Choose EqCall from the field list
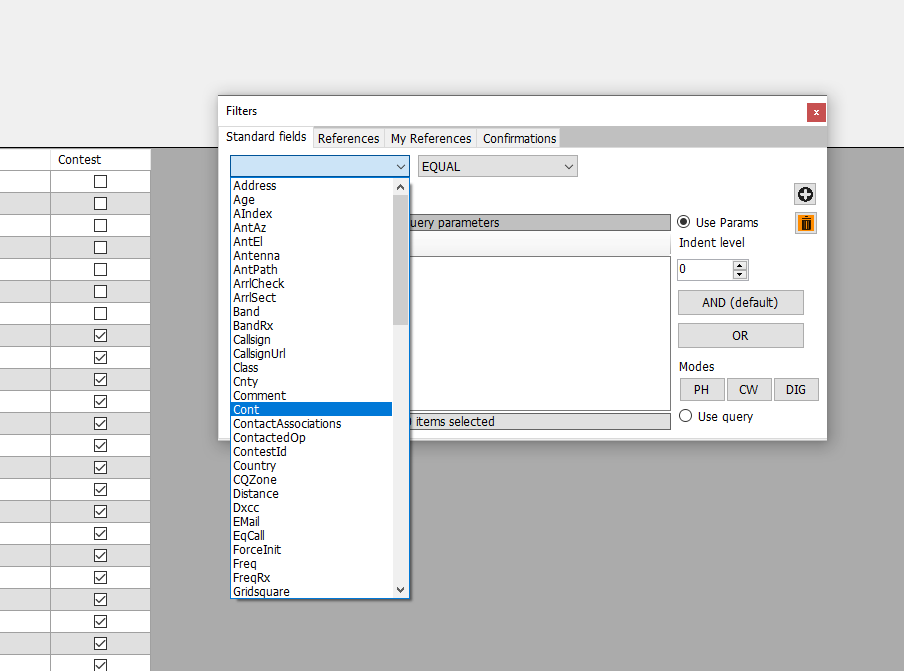This screenshot has height=671, width=904. point(311,536)
